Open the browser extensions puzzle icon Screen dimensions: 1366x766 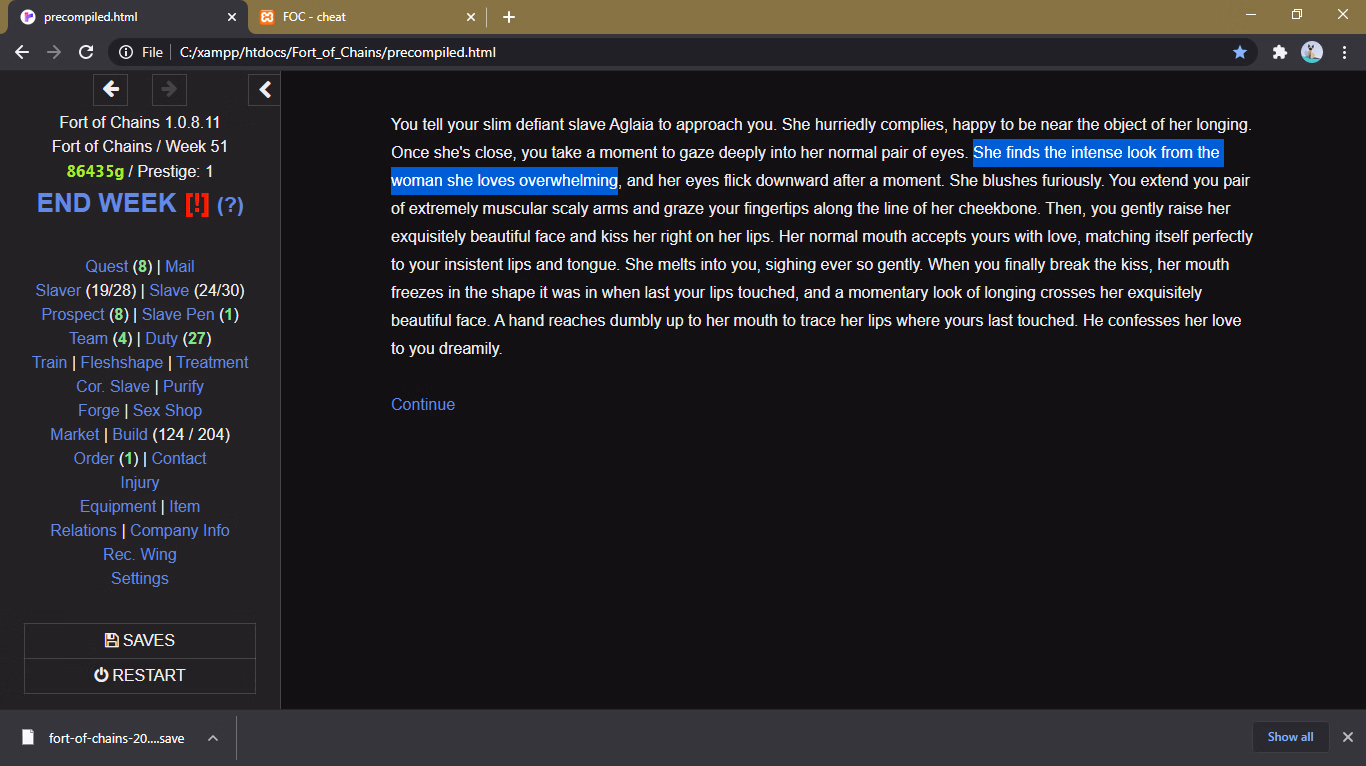coord(1279,52)
